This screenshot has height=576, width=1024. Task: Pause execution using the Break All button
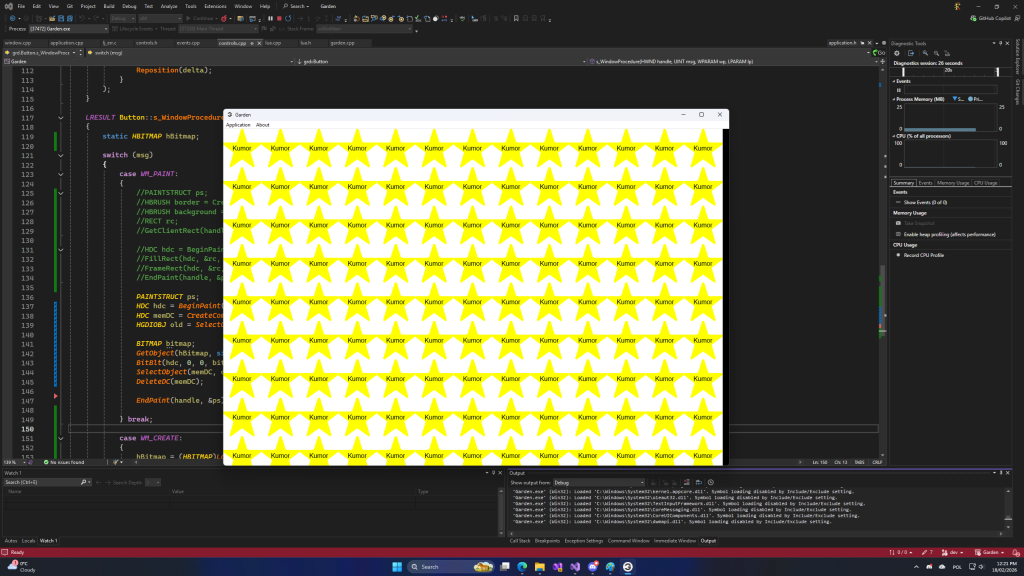269,18
